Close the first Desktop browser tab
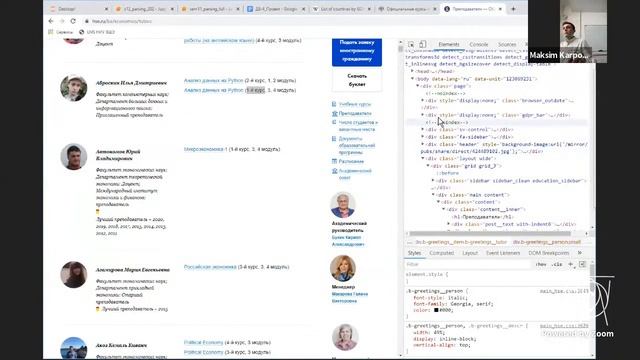Image resolution: width=640 pixels, height=360 pixels. [107, 9]
